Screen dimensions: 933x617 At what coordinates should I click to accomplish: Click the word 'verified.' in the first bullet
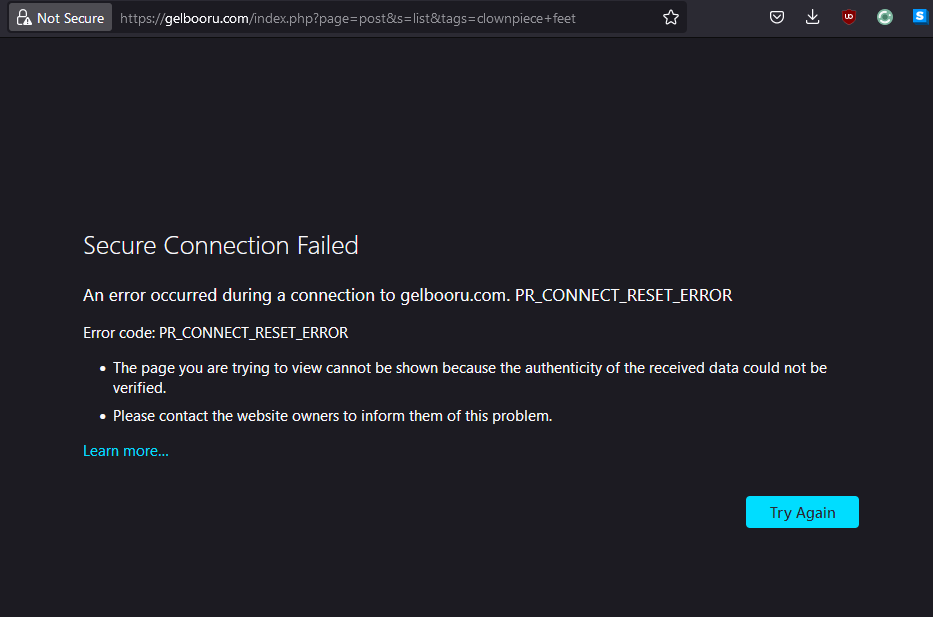139,388
